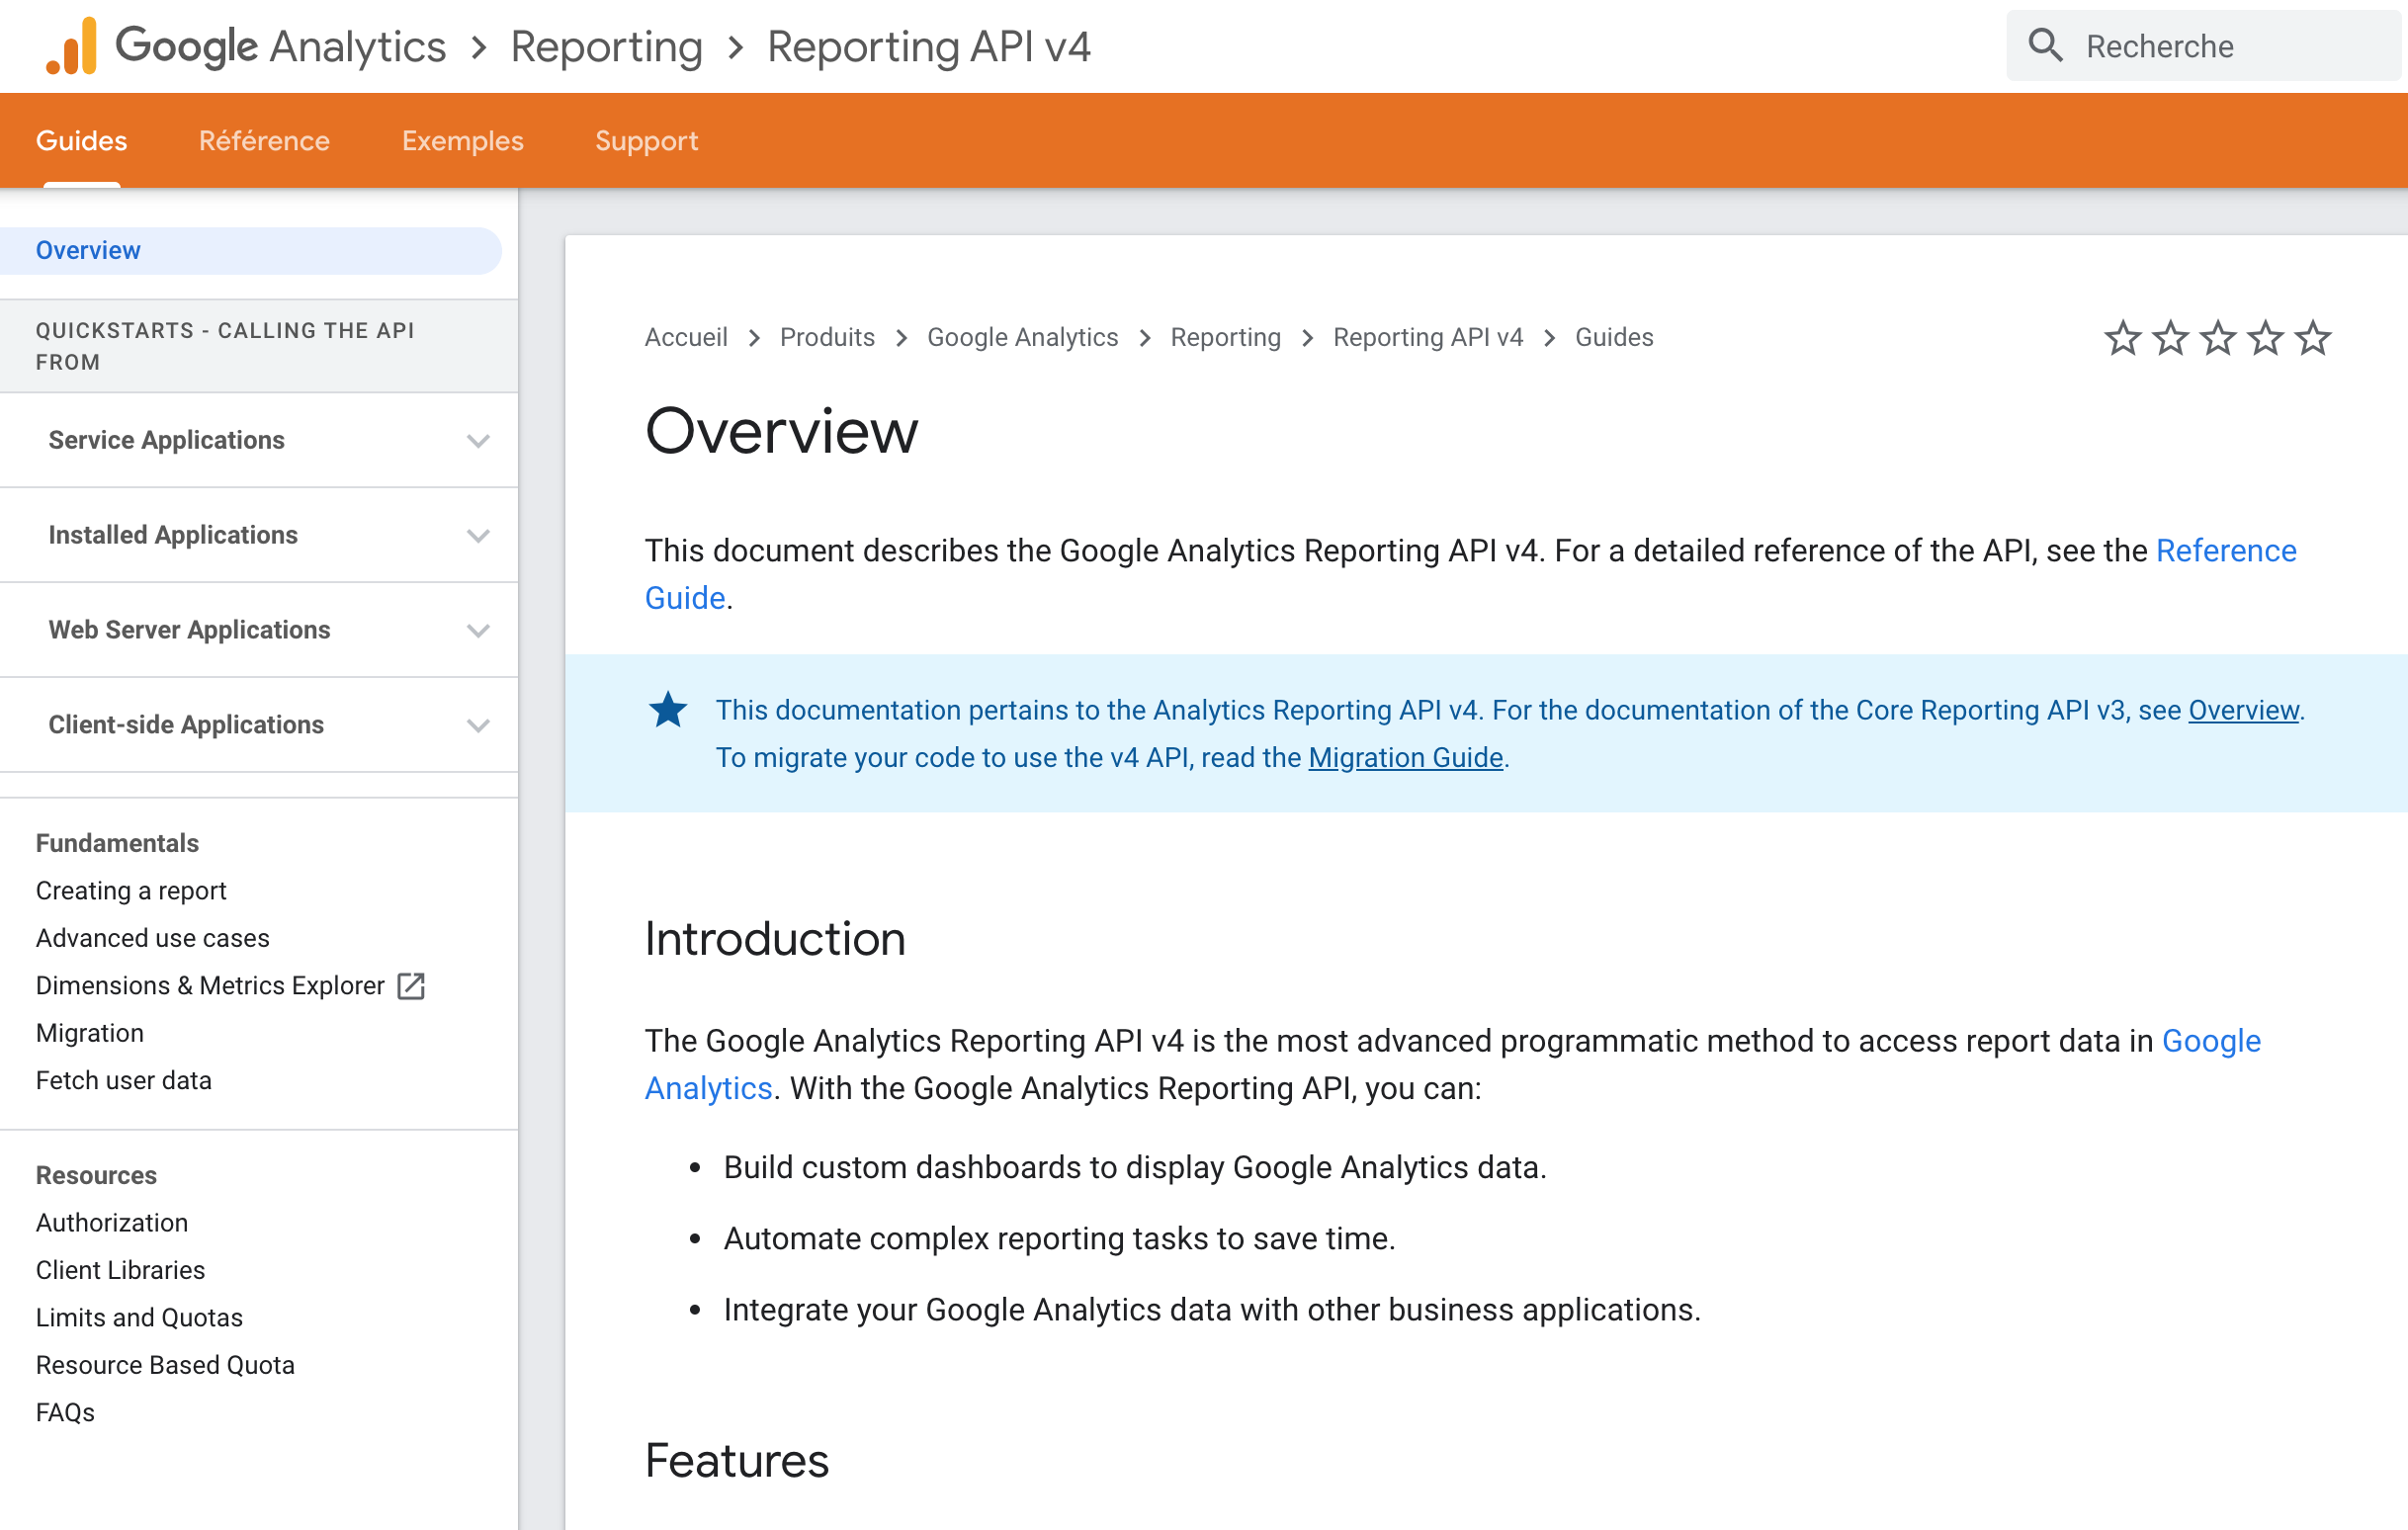The width and height of the screenshot is (2408, 1530).
Task: Open Limits and Quotas page
Action: point(139,1318)
